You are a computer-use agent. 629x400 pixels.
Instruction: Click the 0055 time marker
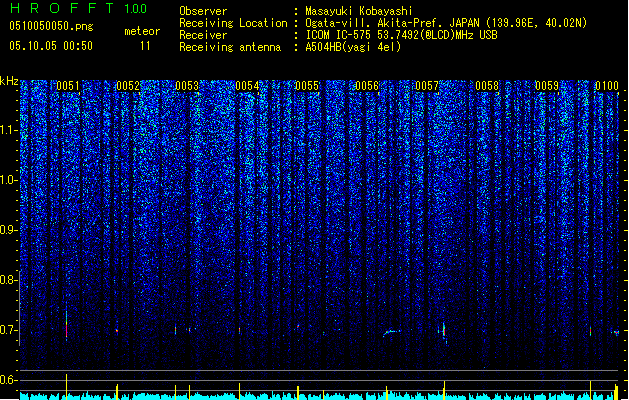[x=307, y=86]
